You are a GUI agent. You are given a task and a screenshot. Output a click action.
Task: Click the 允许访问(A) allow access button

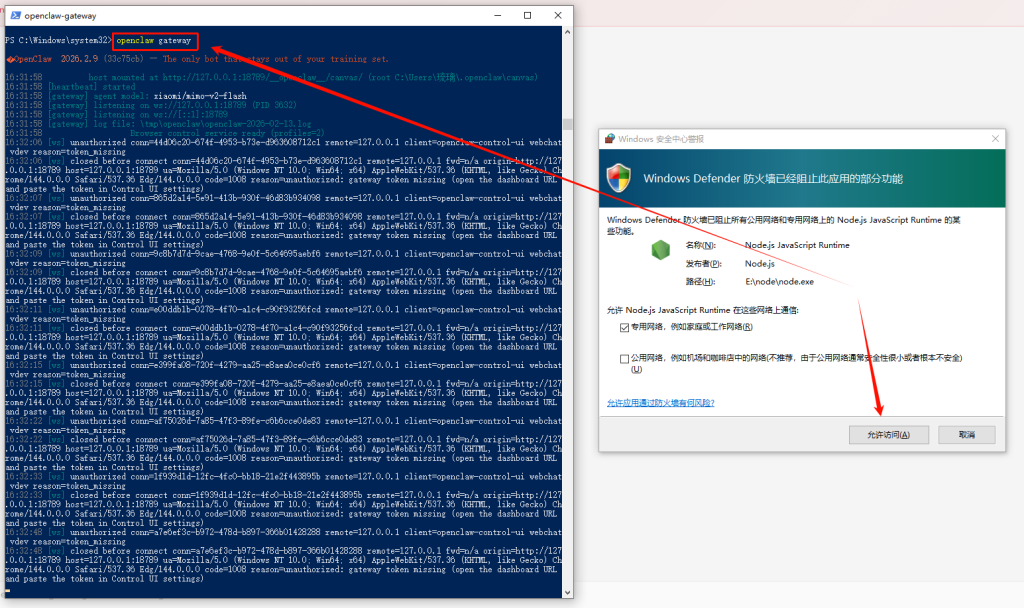click(x=887, y=434)
